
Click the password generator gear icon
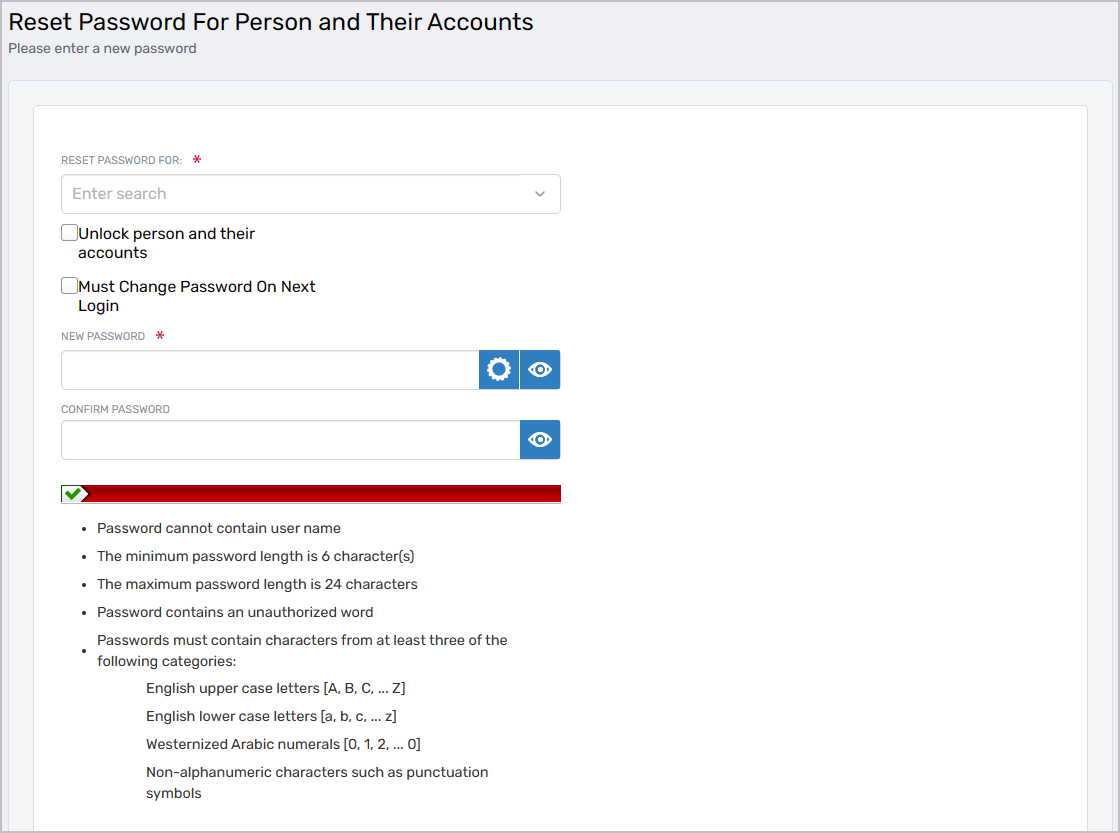point(498,369)
